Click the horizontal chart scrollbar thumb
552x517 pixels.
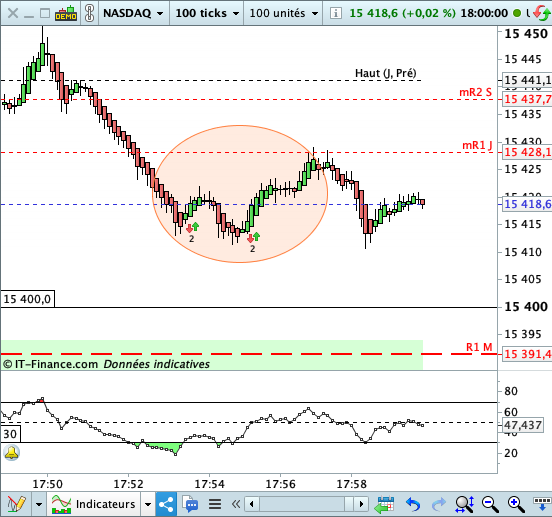pos(349,504)
